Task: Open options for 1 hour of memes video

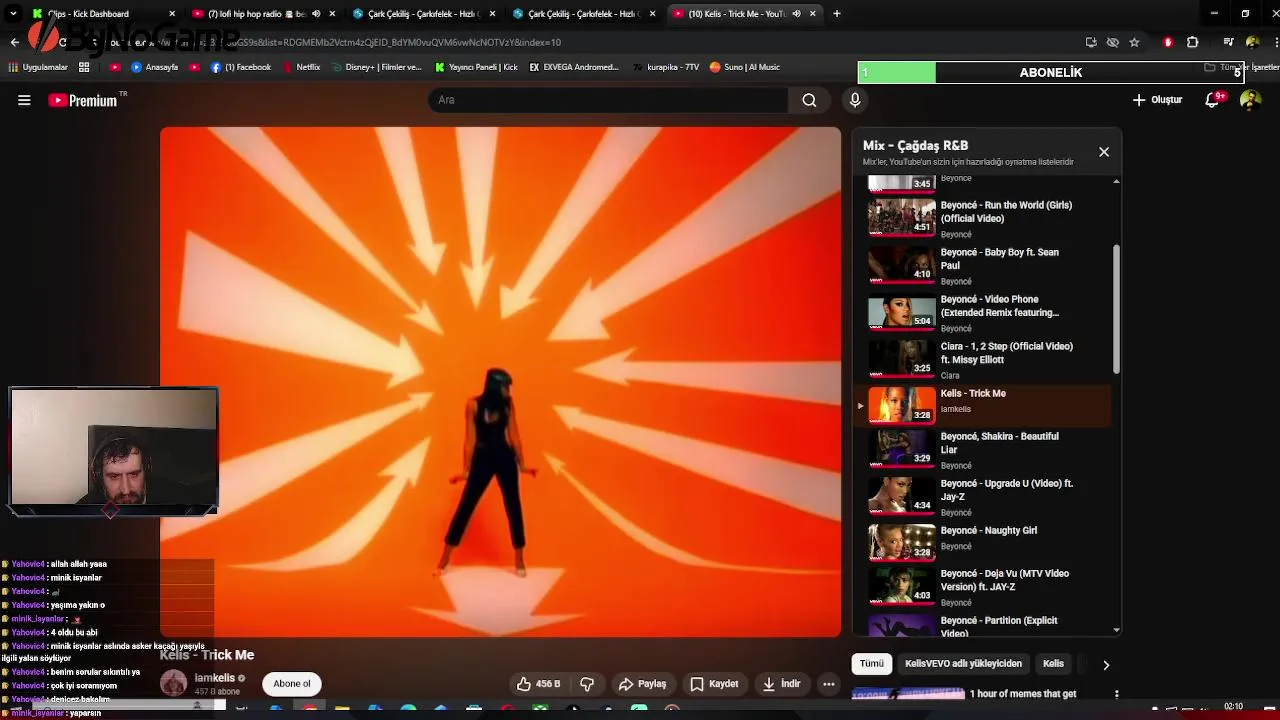Action: click(1117, 694)
